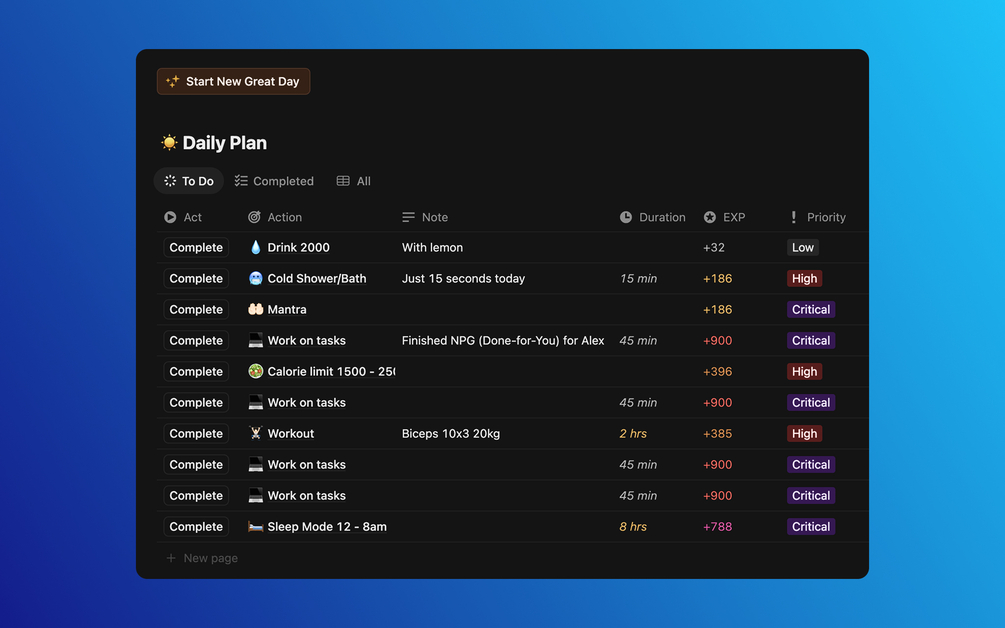The width and height of the screenshot is (1005, 628).
Task: Click the +396 EXP value
Action: point(717,372)
